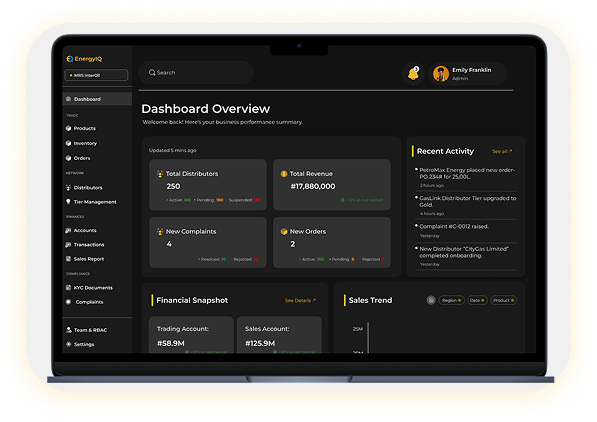
Task: Click the Settings gear icon
Action: pyautogui.click(x=69, y=344)
